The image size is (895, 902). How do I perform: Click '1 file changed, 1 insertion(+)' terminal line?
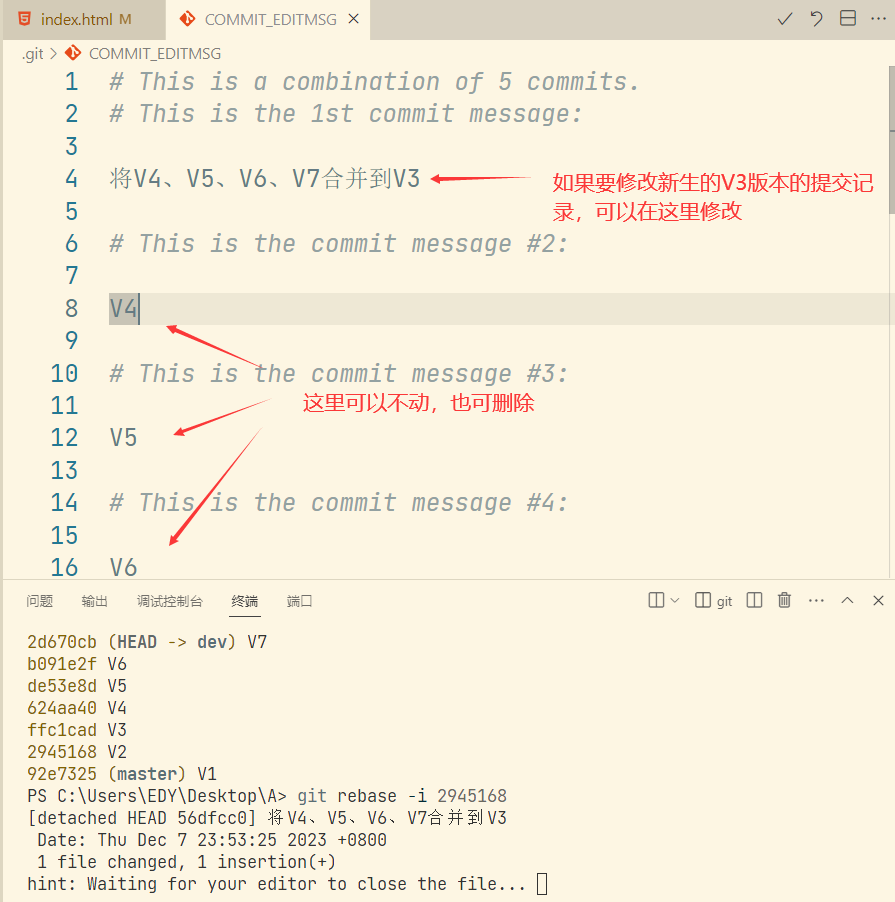click(x=186, y=862)
